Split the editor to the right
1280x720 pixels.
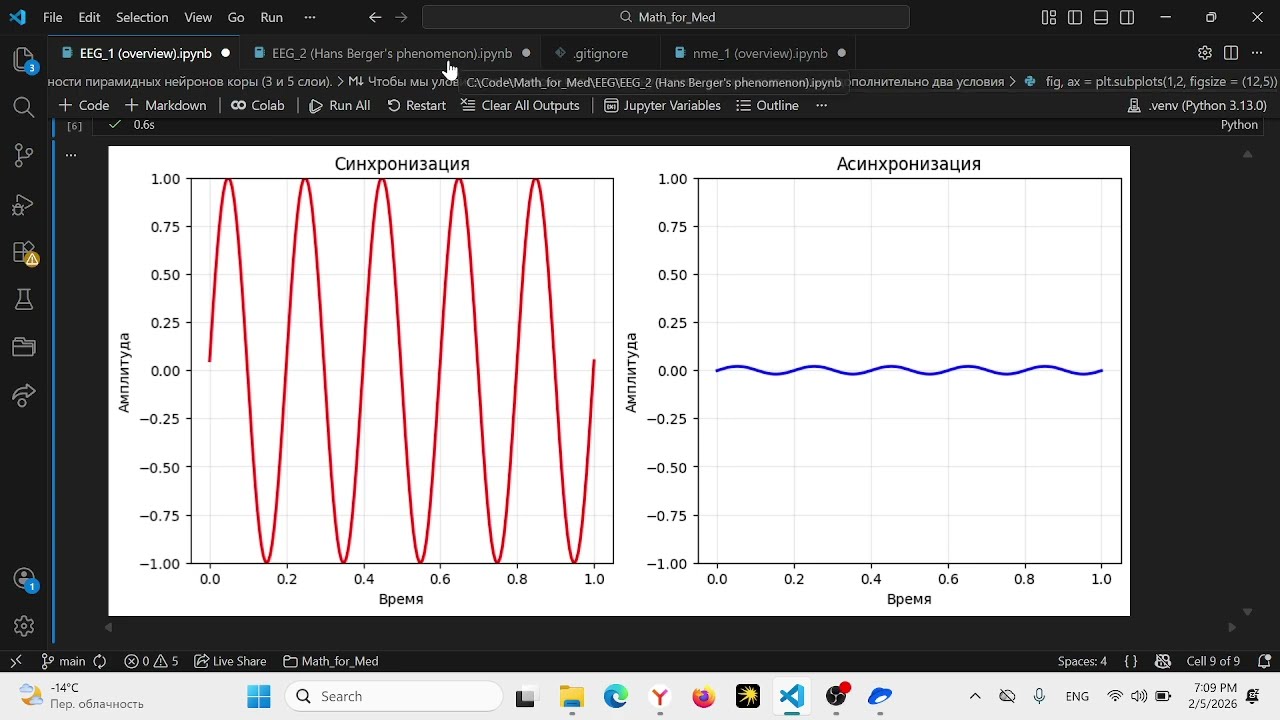[1231, 53]
